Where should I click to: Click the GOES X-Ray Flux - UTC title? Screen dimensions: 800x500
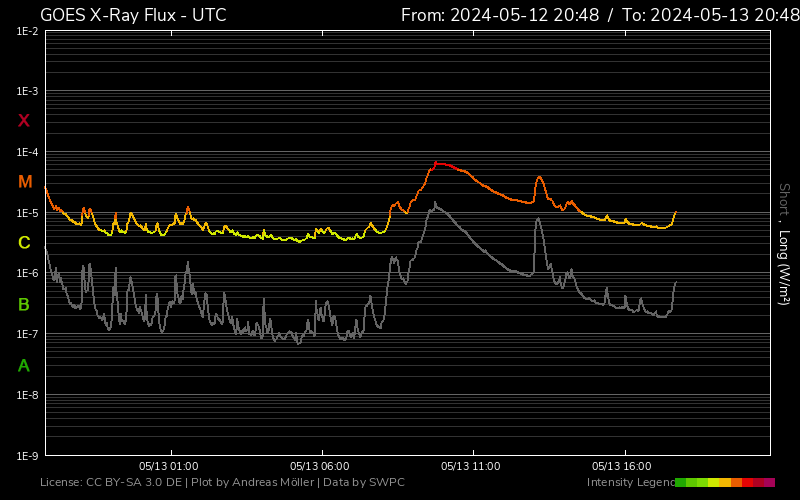[x=133, y=15]
